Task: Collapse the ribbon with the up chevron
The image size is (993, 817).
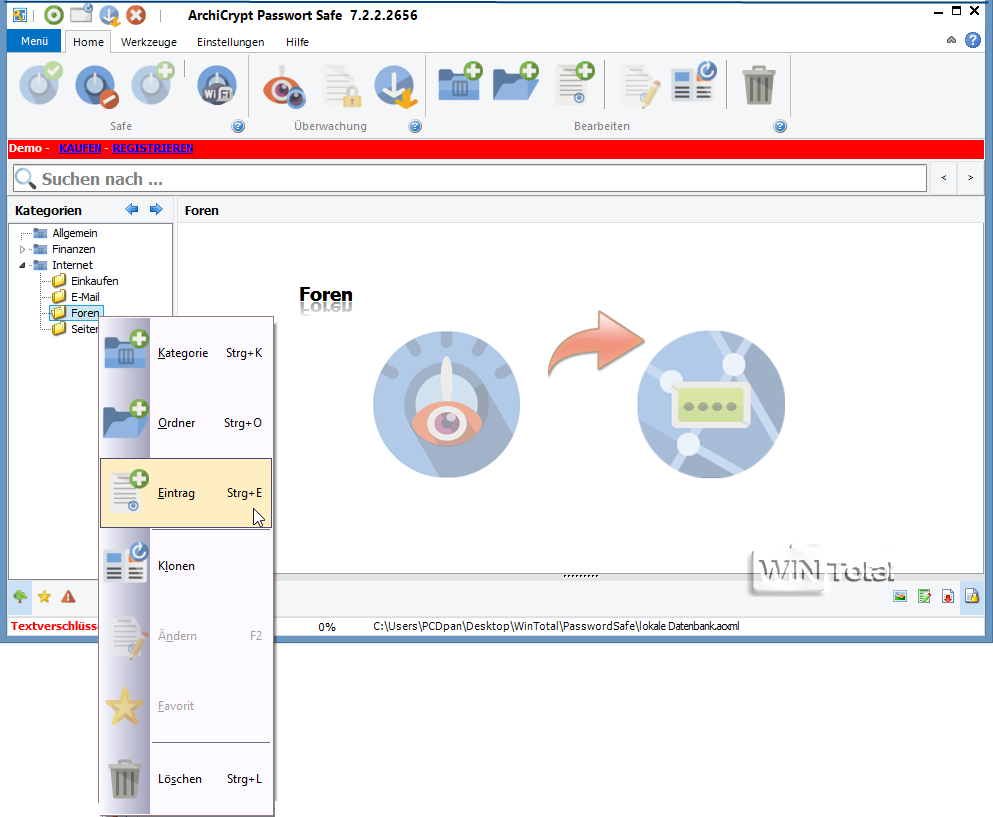Action: 951,40
